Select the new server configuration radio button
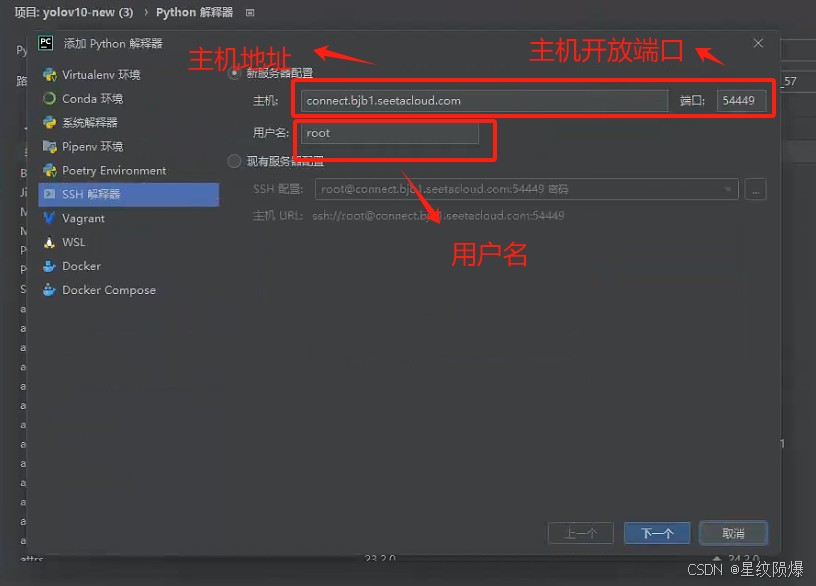Viewport: 816px width, 586px height. pos(234,73)
